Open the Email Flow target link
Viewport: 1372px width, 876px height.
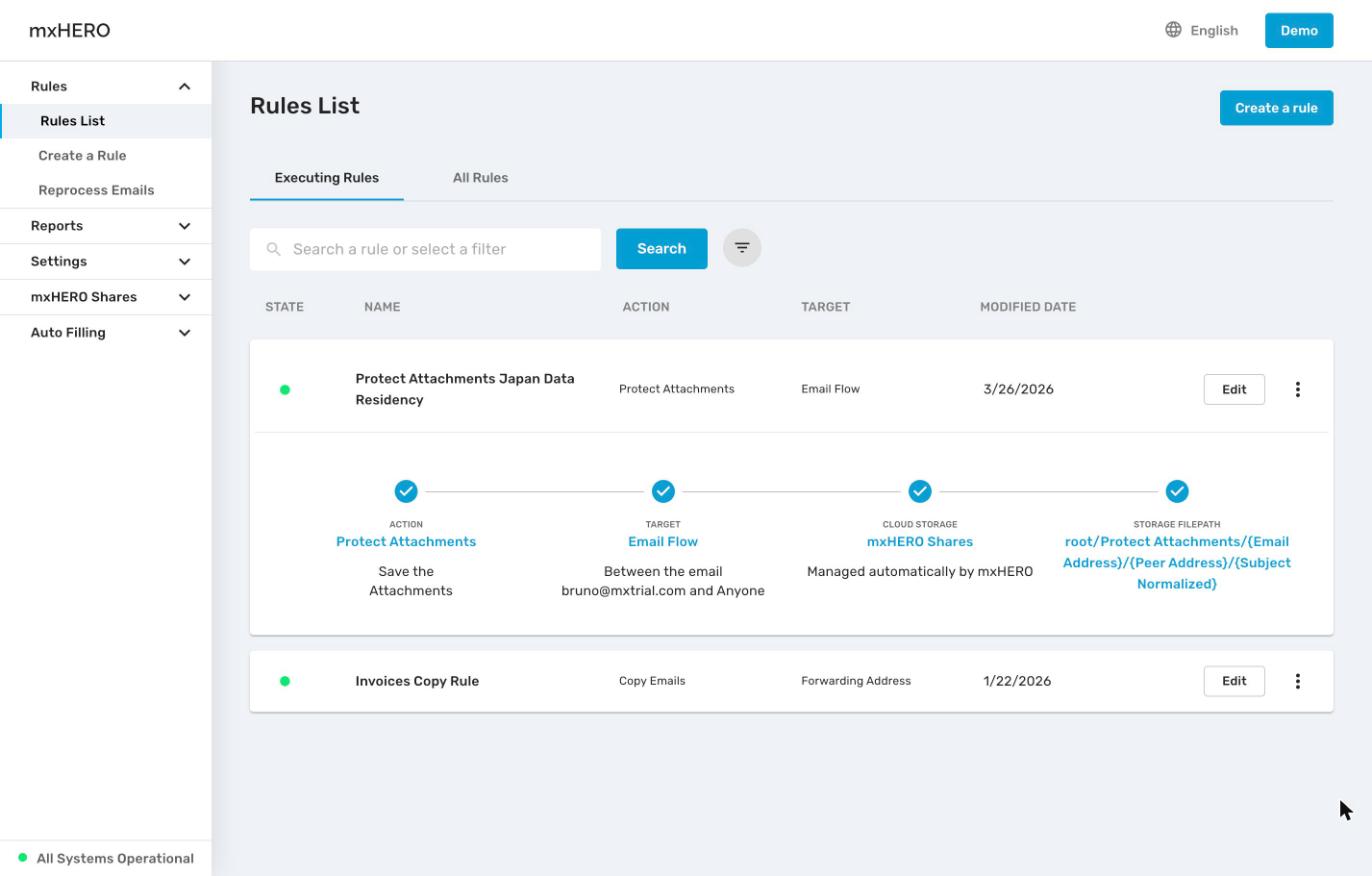tap(663, 541)
